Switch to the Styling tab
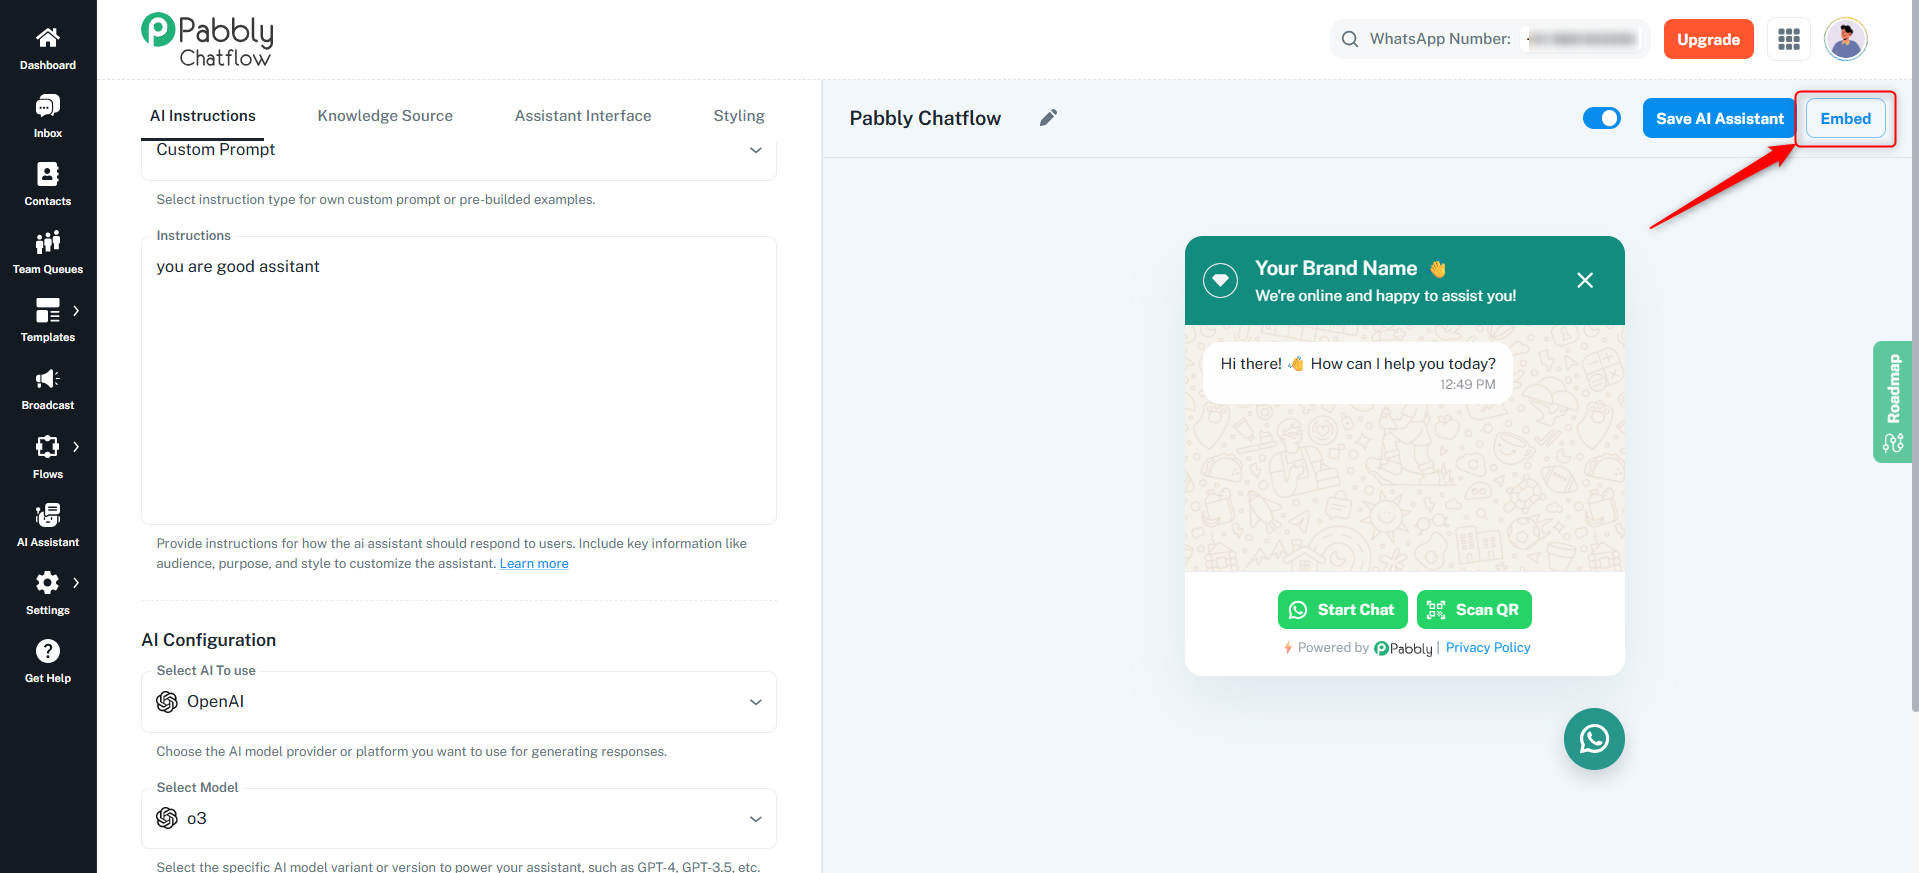Image resolution: width=1919 pixels, height=873 pixels. point(739,116)
